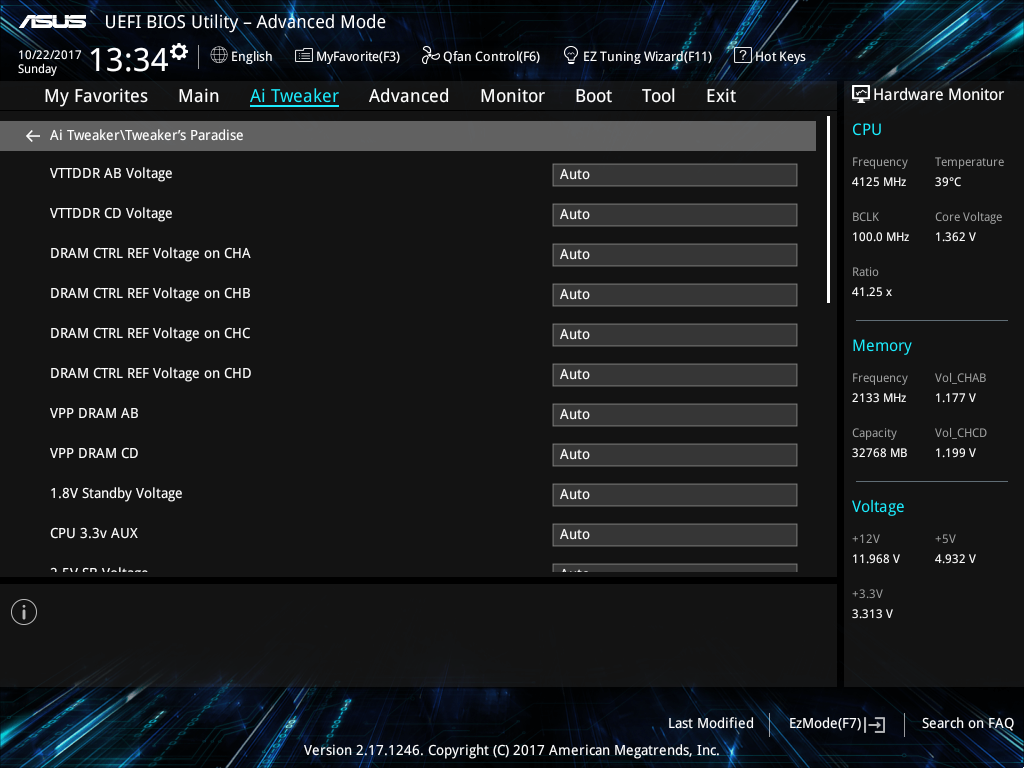Select the Exit tab
The height and width of the screenshot is (768, 1024).
[721, 96]
